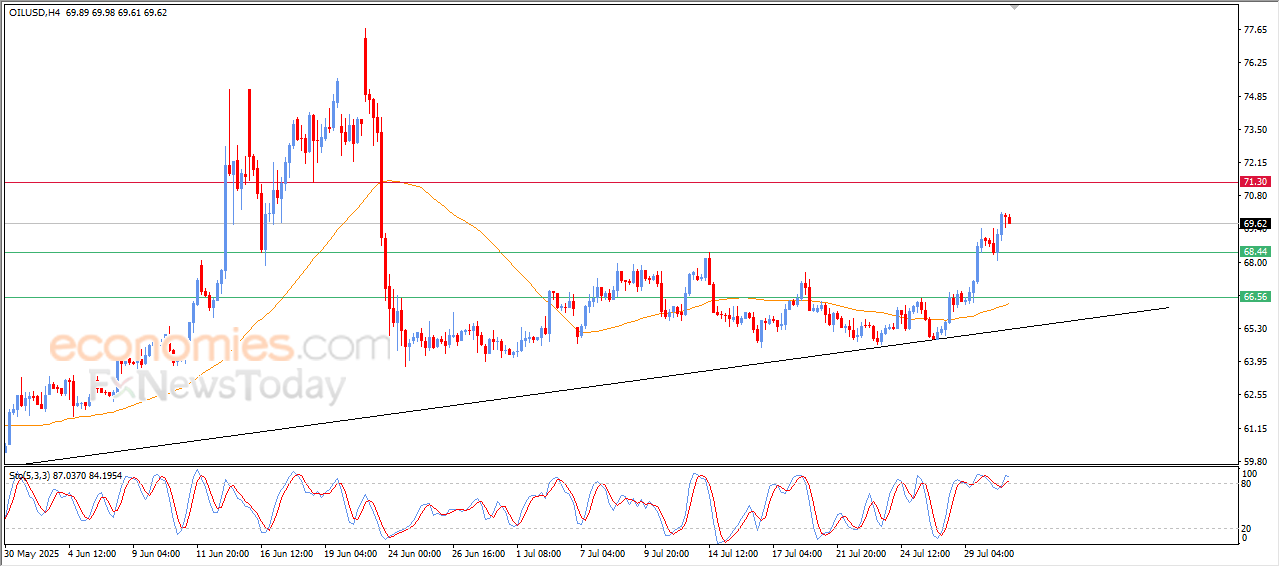Click the 1 Jul 08:00 time label
This screenshot has height=567, width=1280.
[540, 552]
